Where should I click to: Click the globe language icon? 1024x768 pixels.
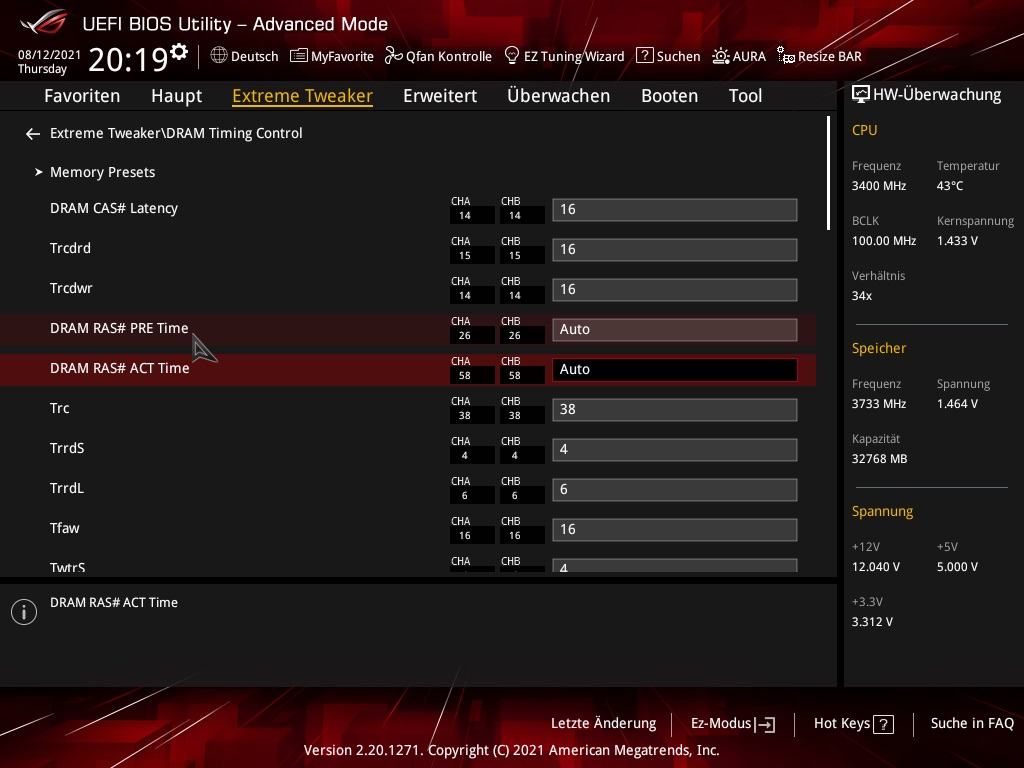click(x=219, y=56)
